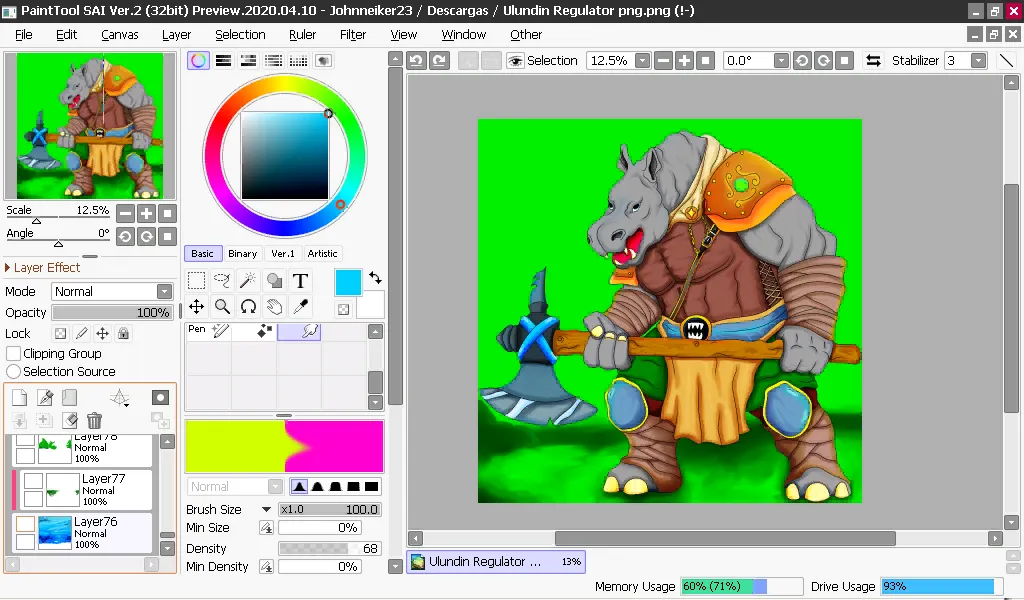The width and height of the screenshot is (1024, 600).
Task: Select the lasso selection tool
Action: coord(222,281)
